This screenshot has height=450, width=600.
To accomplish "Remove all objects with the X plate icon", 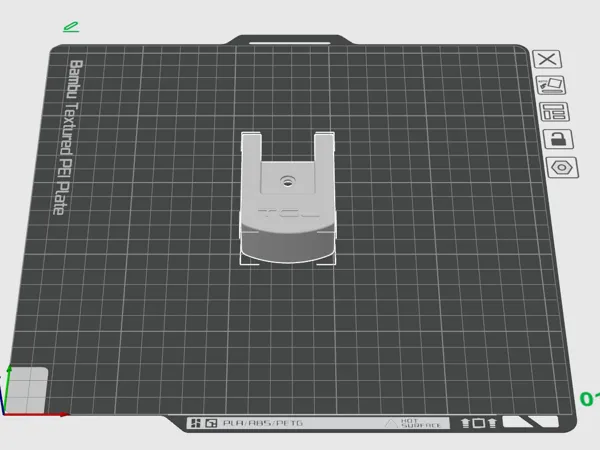I will point(547,59).
